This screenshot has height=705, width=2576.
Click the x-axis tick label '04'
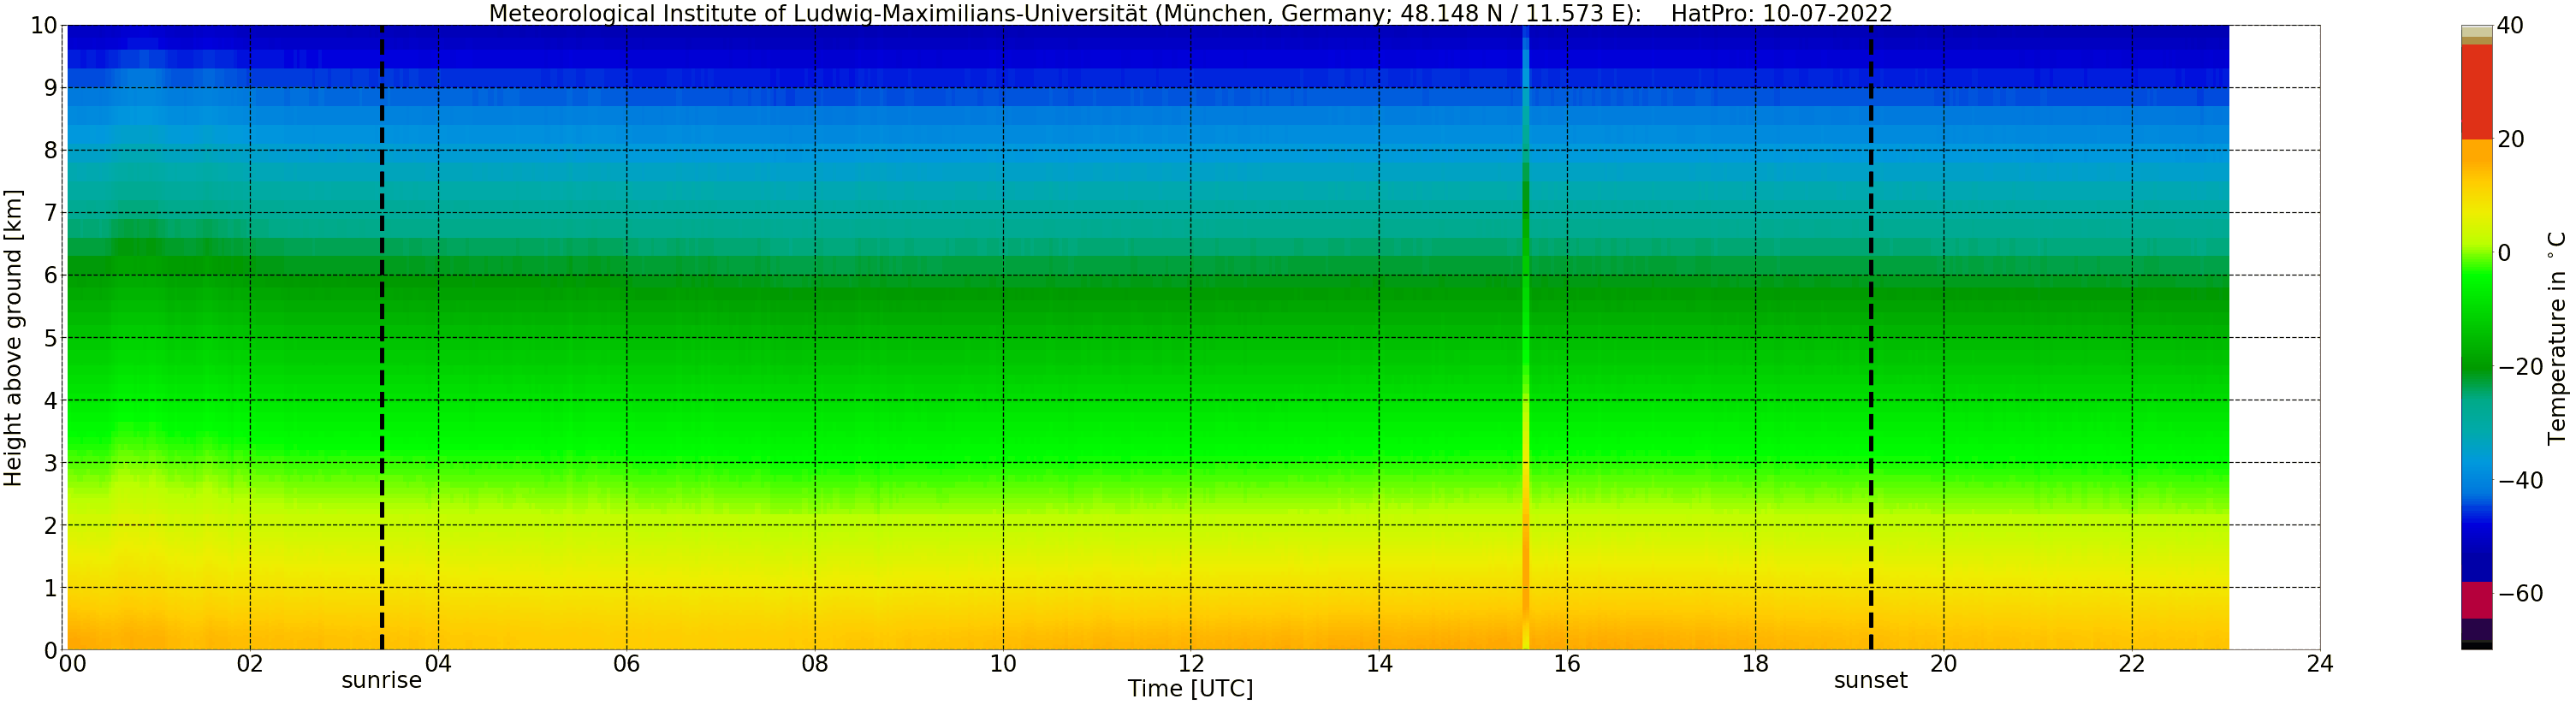(438, 664)
